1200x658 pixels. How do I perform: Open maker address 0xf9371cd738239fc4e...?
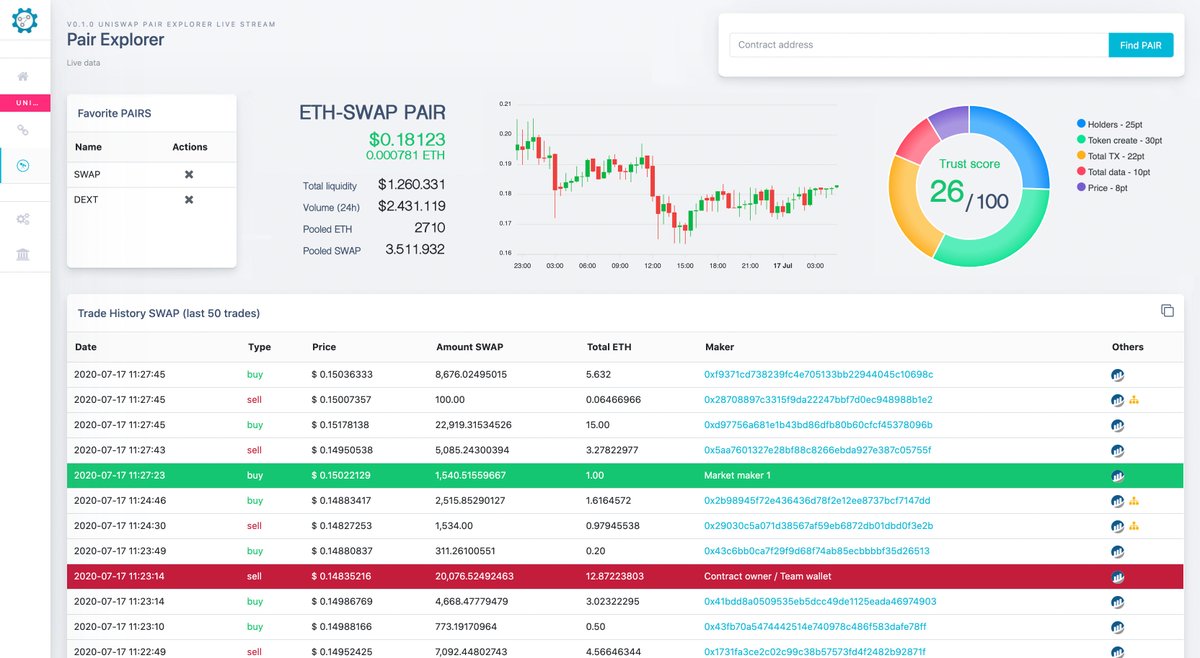coord(819,375)
